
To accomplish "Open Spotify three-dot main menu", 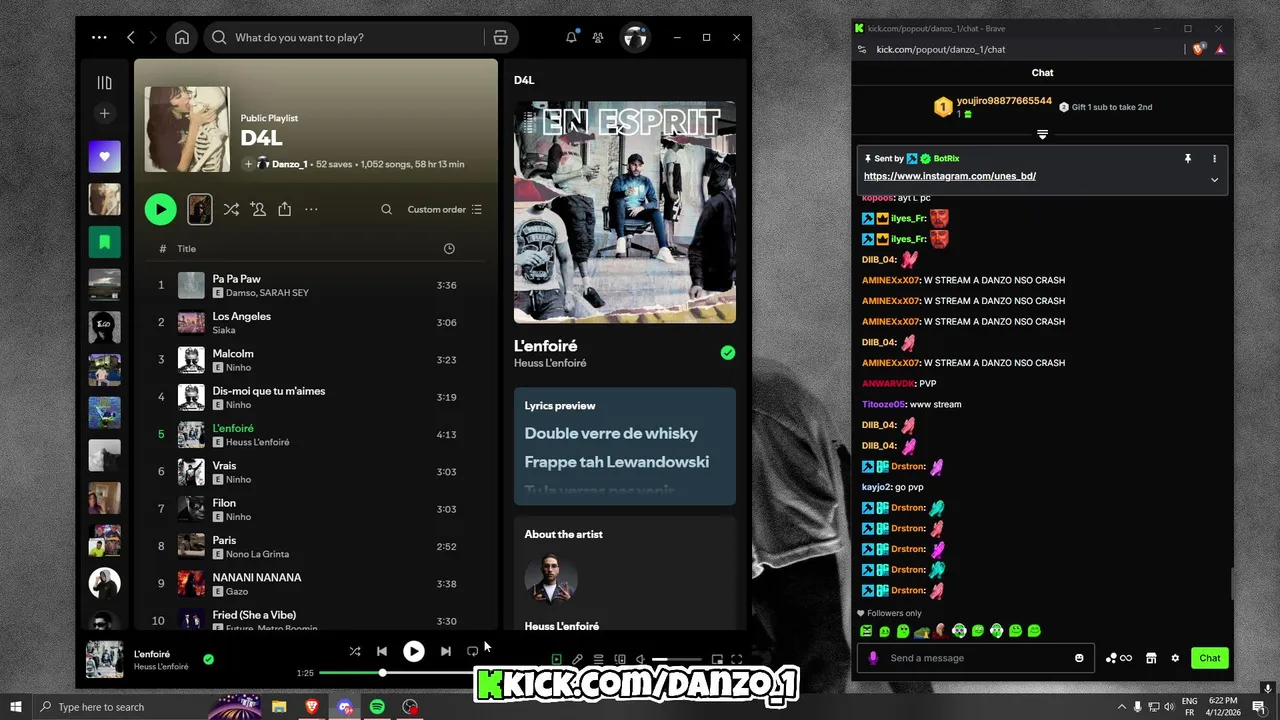I will tap(99, 37).
